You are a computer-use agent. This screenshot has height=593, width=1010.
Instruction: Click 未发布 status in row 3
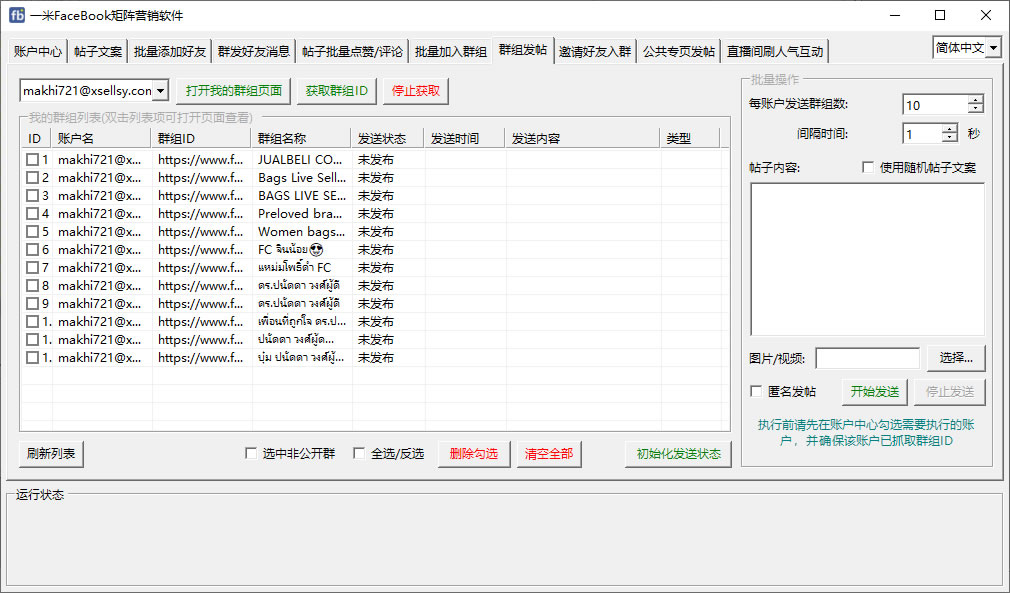pyautogui.click(x=376, y=196)
